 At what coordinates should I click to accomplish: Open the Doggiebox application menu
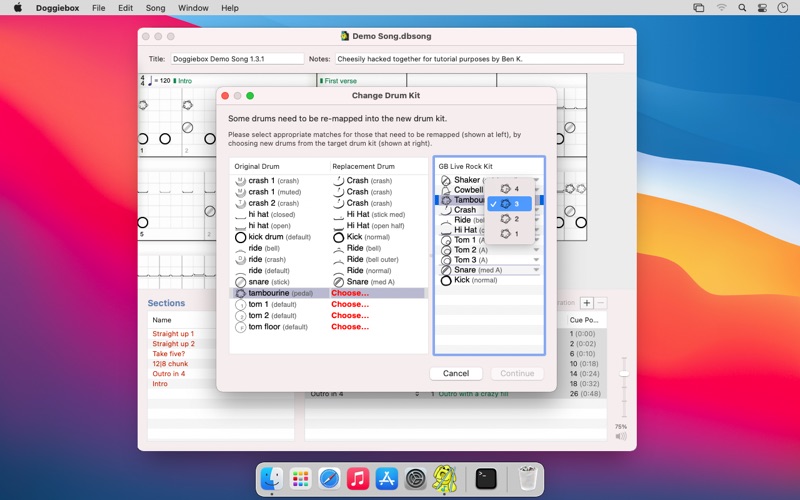[57, 8]
